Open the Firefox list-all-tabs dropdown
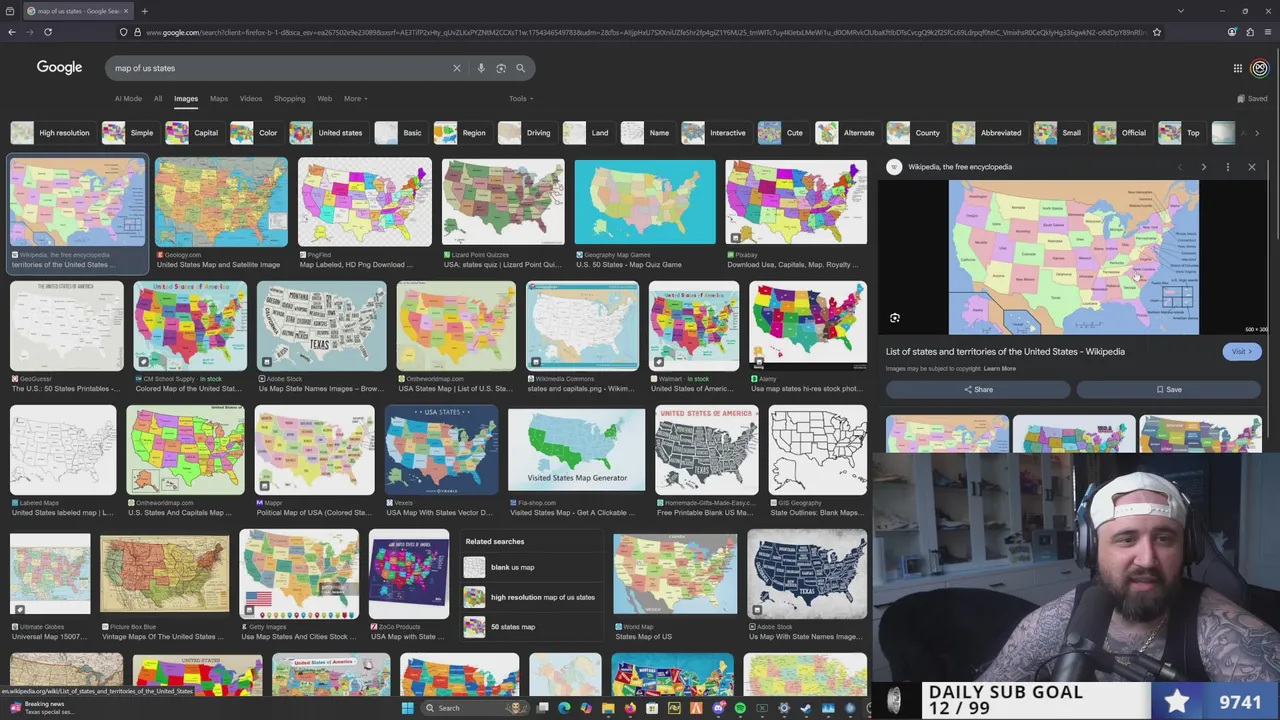 click(x=1180, y=11)
